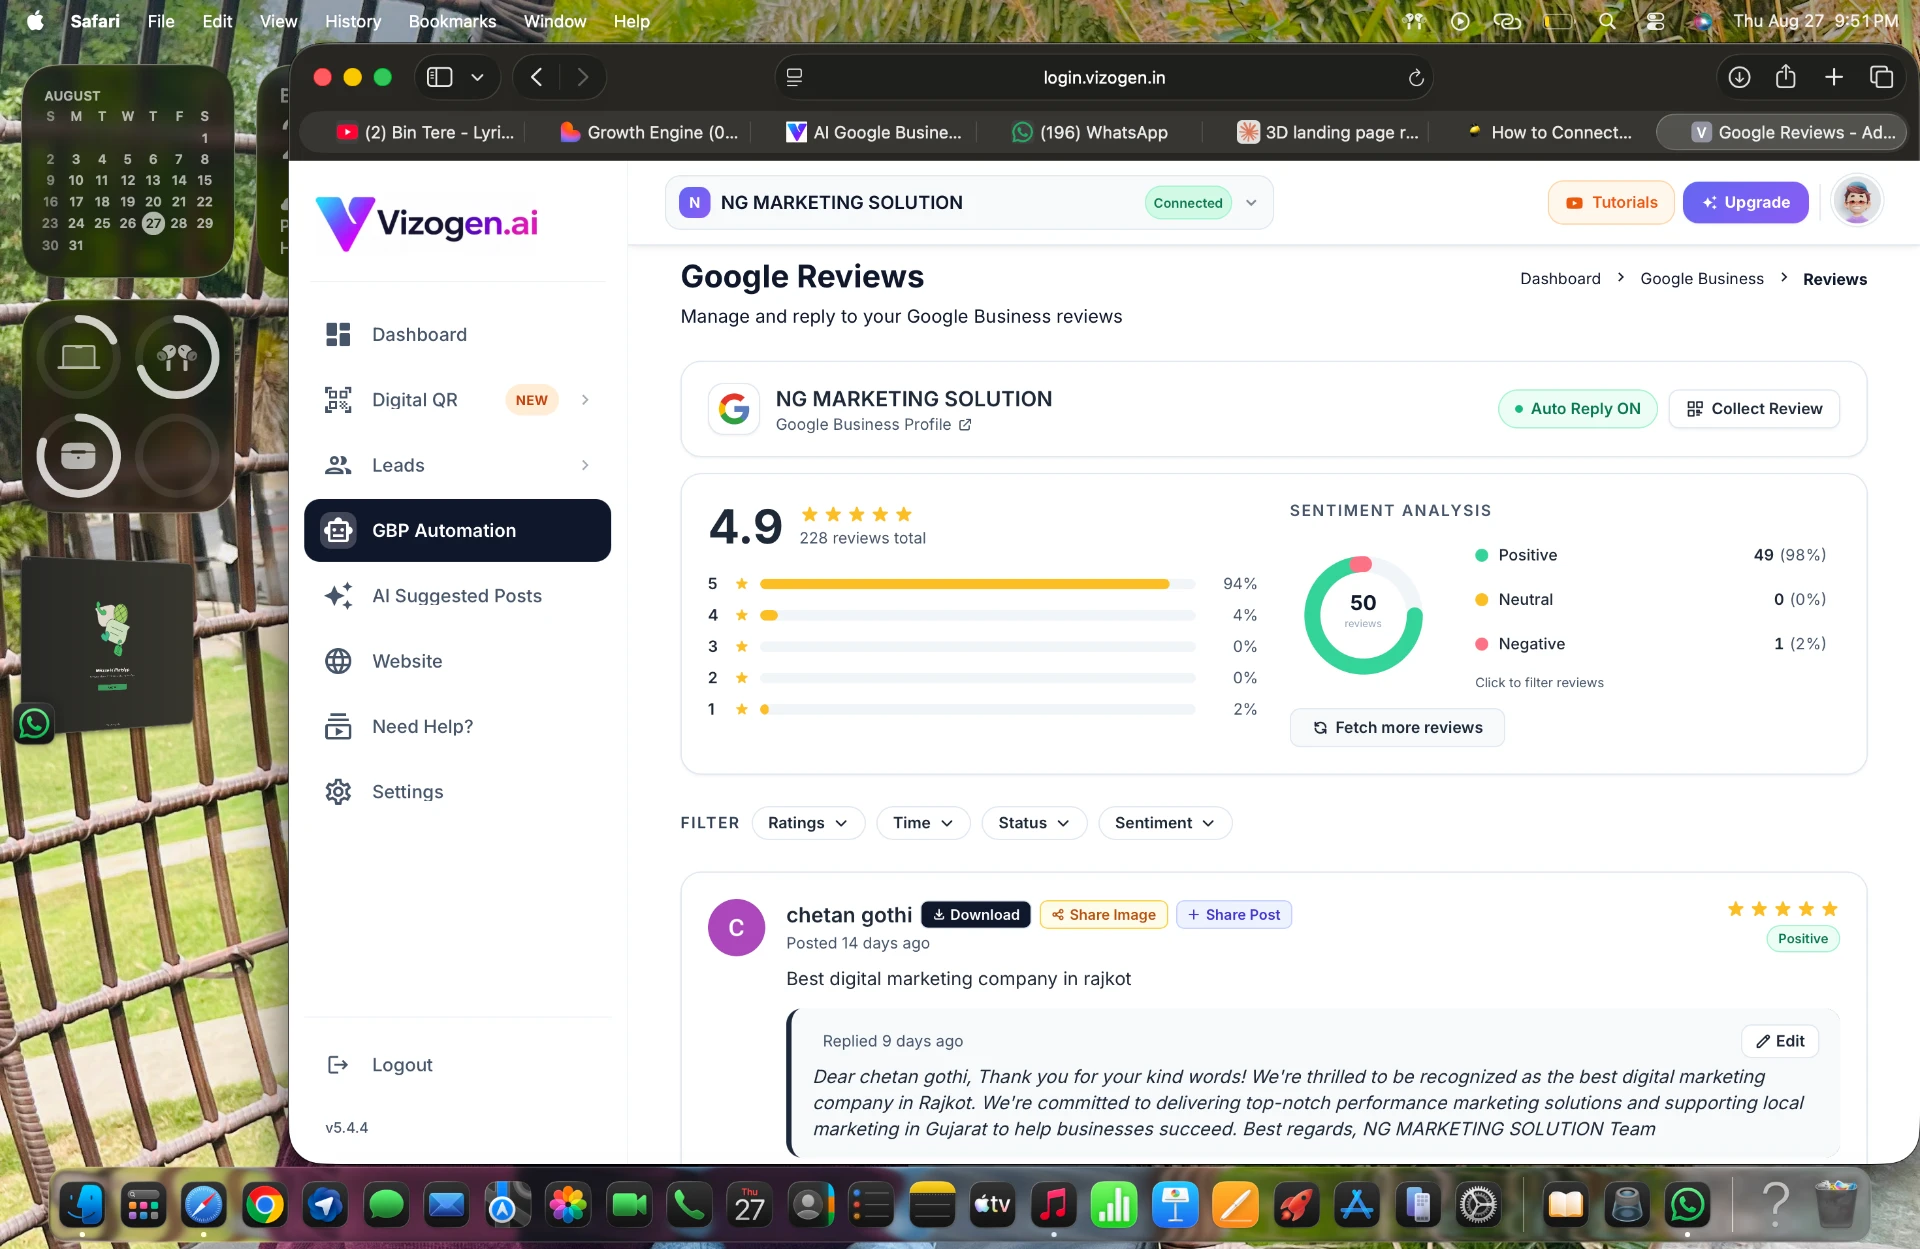This screenshot has width=1920, height=1249.
Task: Click the 4-star rating bar
Action: coord(977,615)
